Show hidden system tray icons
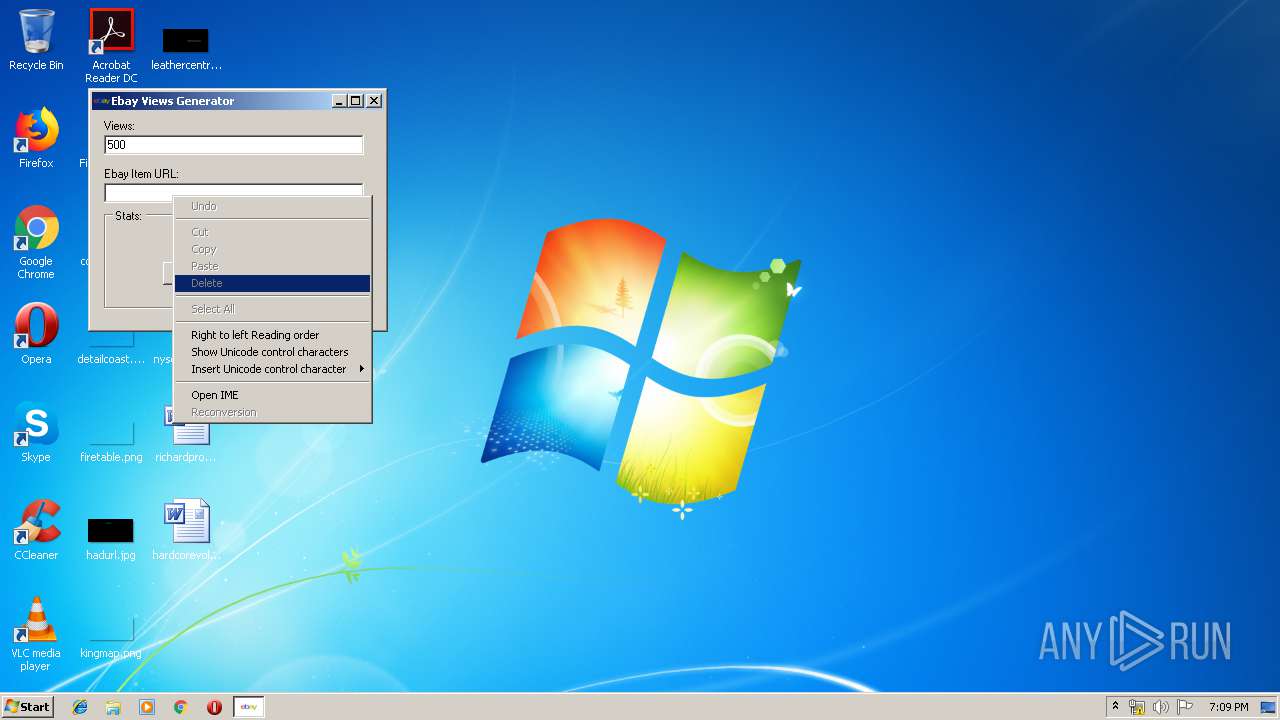Screen dimensions: 1280x720 click(1115, 707)
